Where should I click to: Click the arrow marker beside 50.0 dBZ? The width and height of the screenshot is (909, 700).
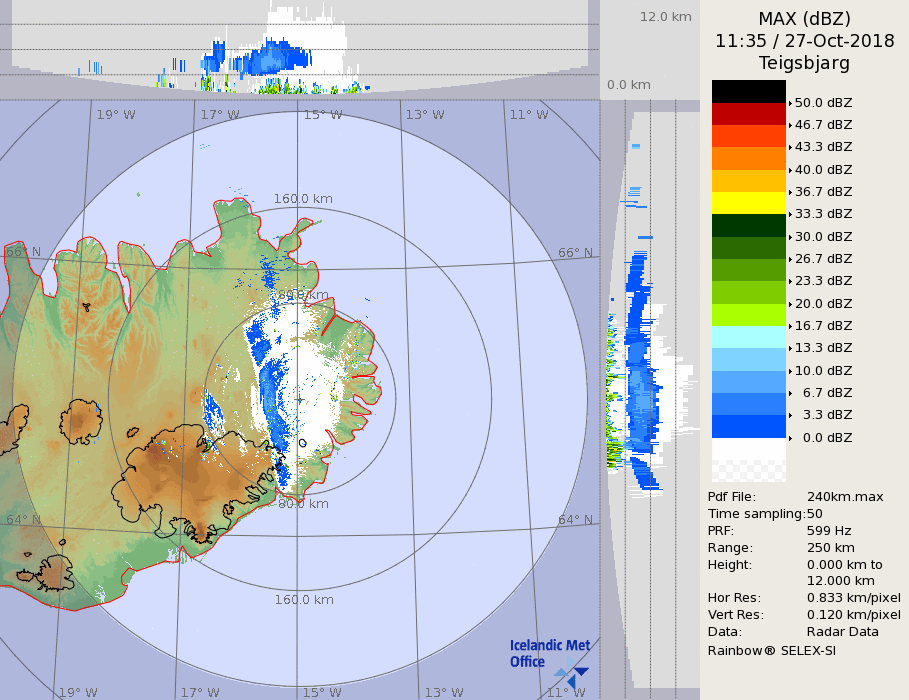click(790, 103)
